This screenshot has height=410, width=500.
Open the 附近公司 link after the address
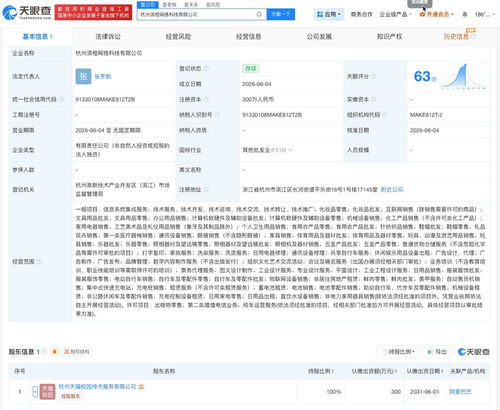(x=392, y=189)
